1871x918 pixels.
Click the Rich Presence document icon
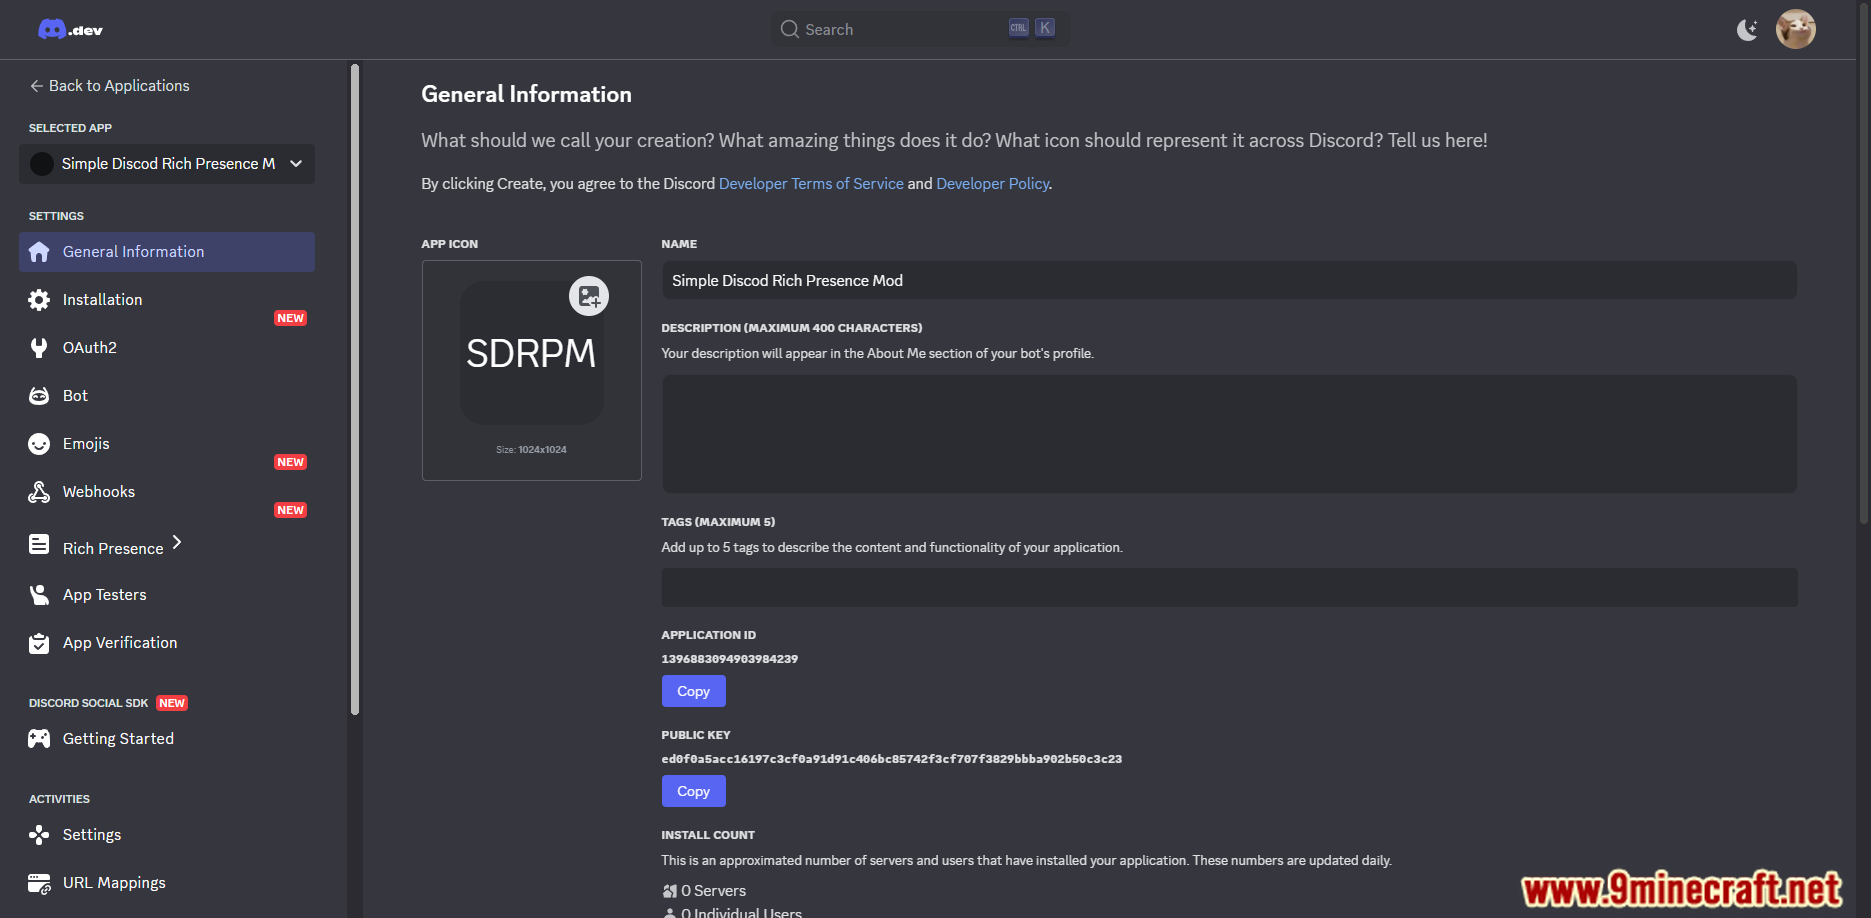tap(39, 544)
